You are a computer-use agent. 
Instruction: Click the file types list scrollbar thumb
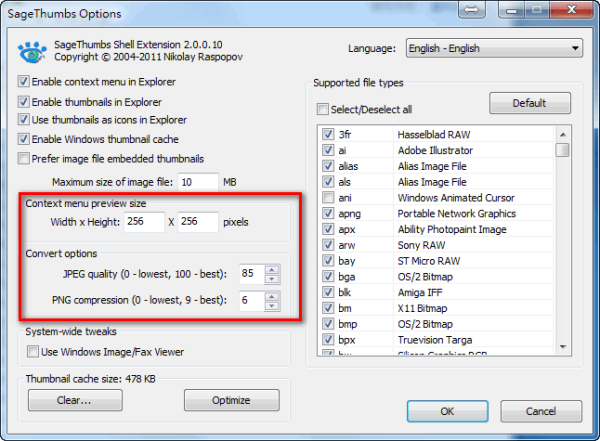click(562, 150)
